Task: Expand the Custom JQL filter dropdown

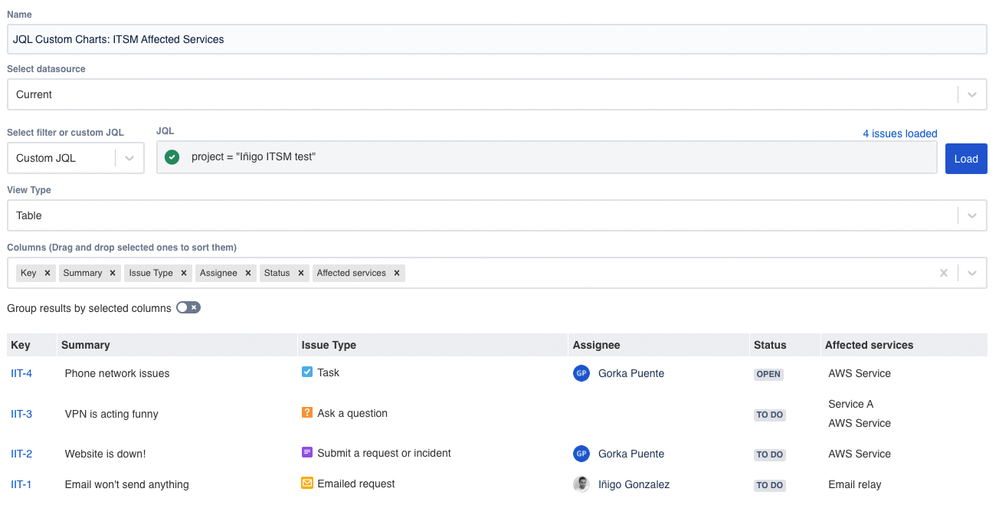Action: pyautogui.click(x=129, y=158)
